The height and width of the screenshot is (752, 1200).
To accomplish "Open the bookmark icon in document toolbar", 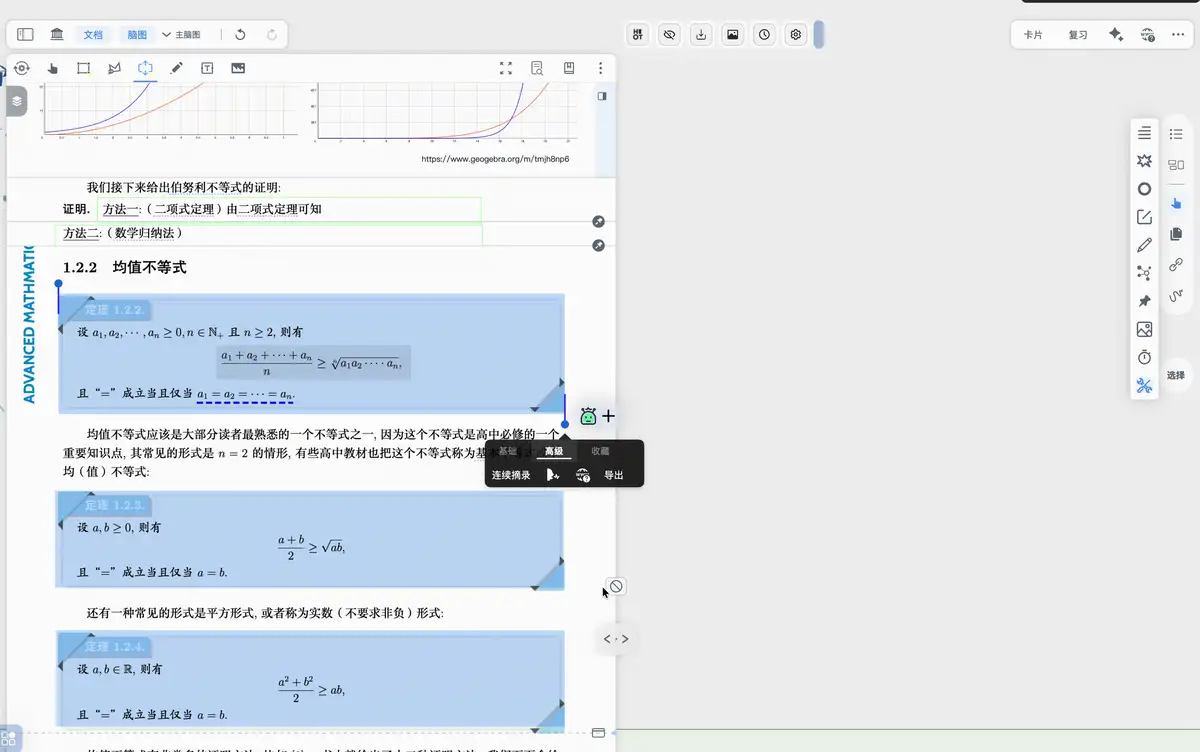I will [569, 68].
